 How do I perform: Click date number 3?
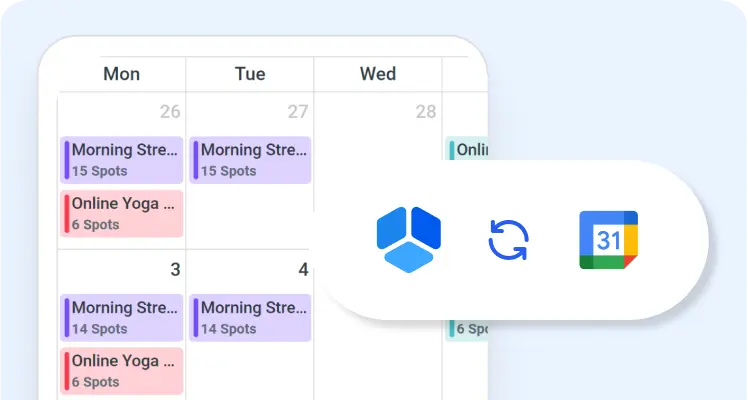(x=176, y=270)
